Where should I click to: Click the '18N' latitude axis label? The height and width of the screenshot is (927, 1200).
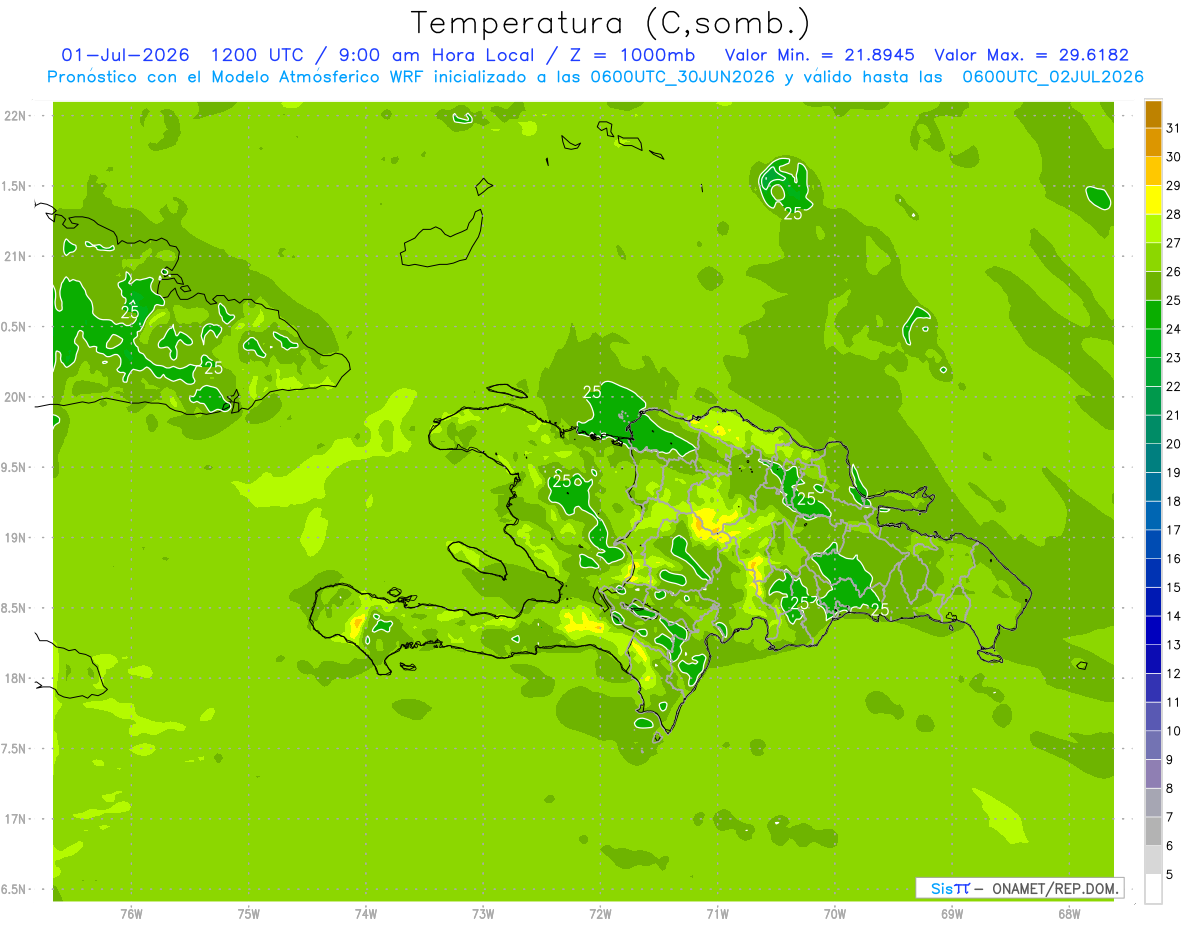[16, 678]
